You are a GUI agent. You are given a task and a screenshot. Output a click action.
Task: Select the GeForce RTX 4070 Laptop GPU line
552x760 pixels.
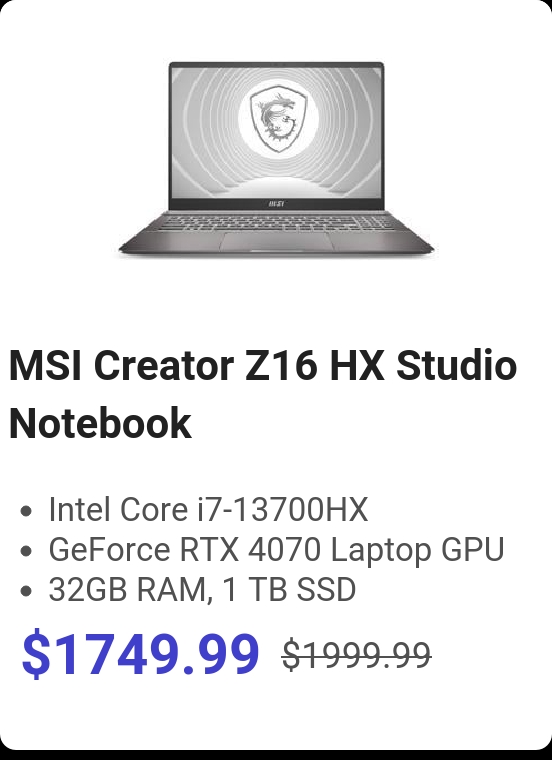276,549
